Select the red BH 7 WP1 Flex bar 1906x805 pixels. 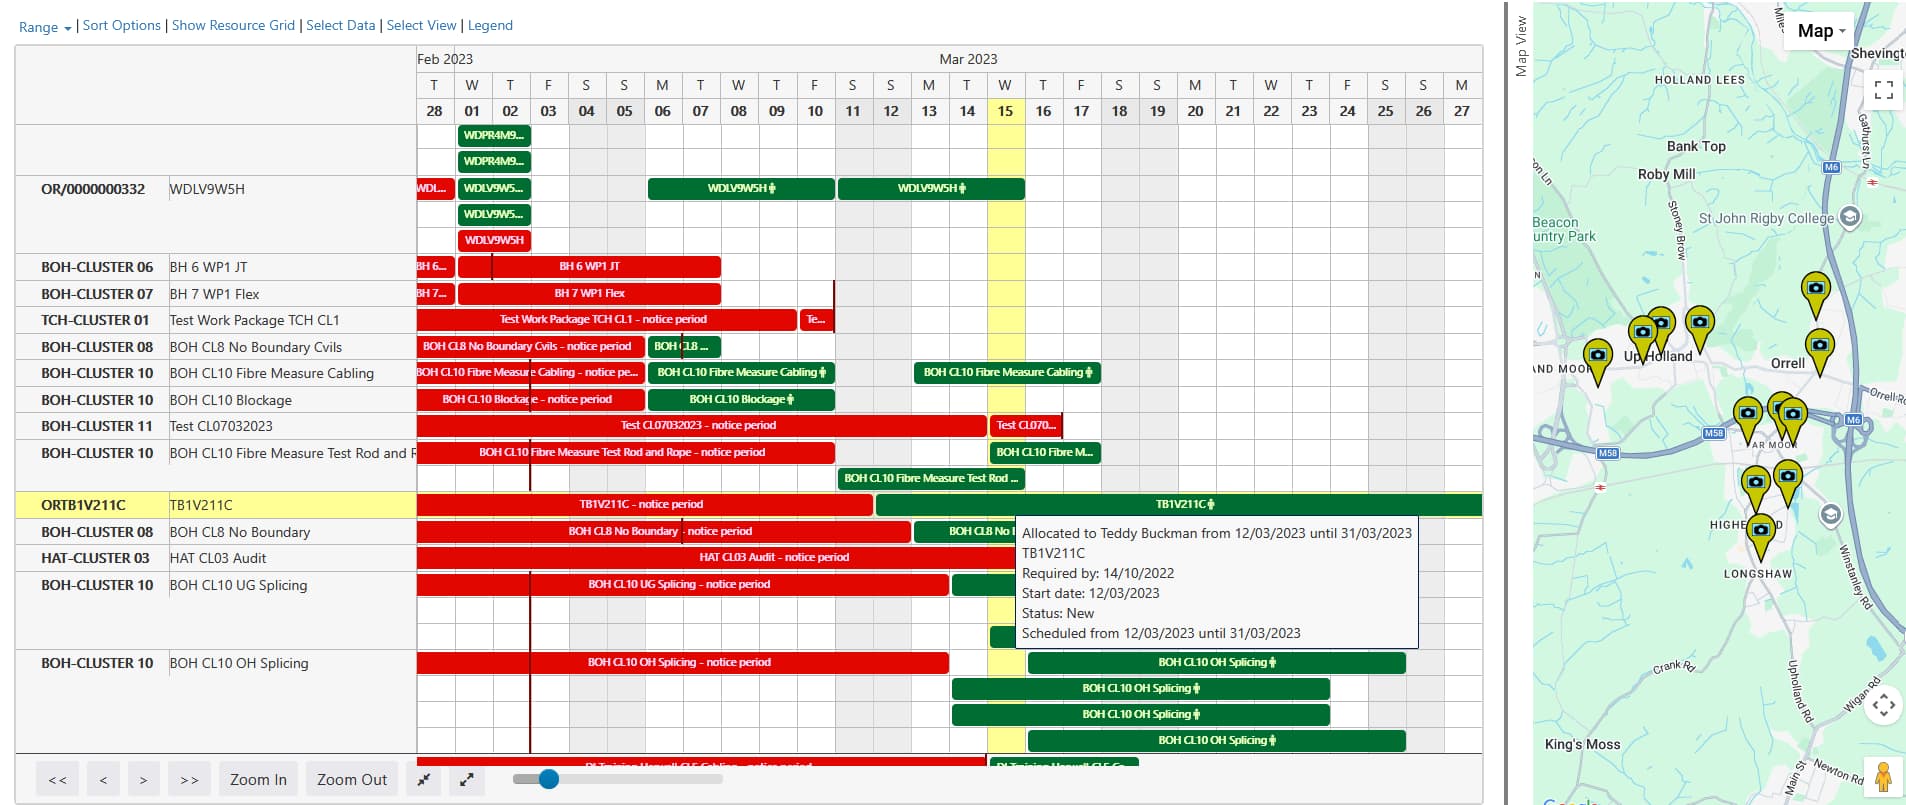(x=589, y=294)
